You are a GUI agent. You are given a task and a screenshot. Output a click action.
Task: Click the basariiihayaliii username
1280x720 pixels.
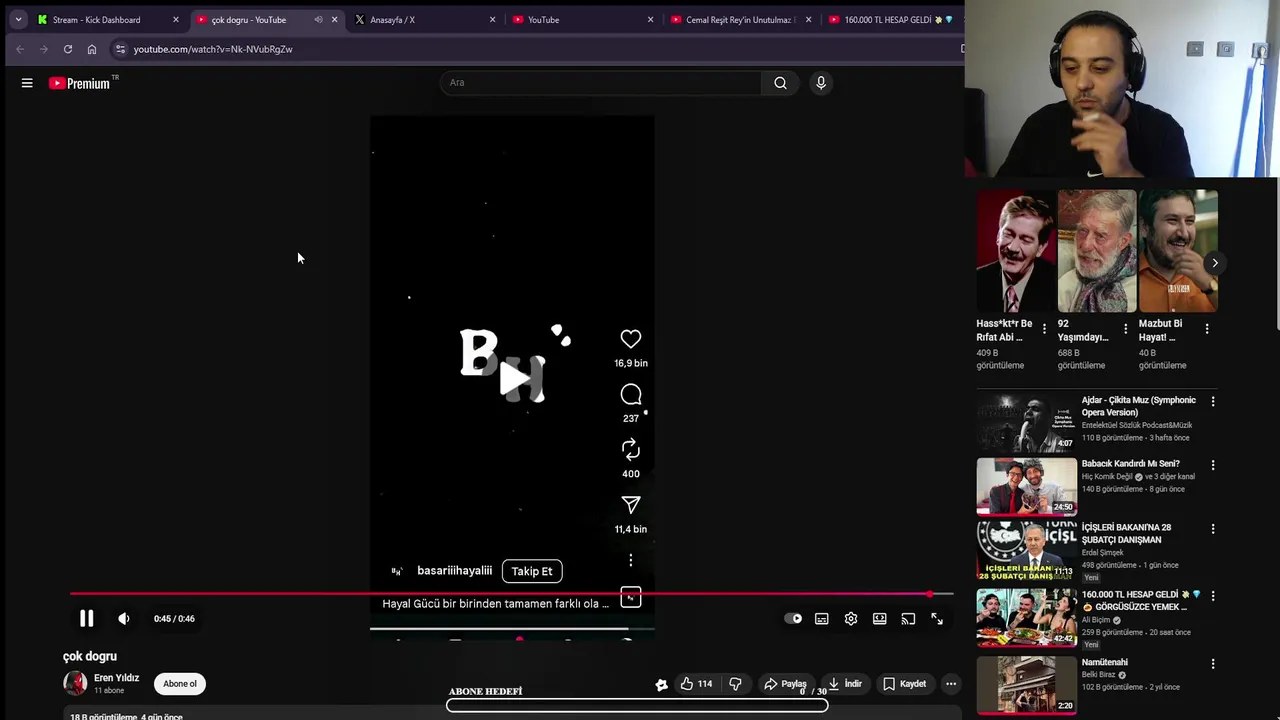click(454, 571)
